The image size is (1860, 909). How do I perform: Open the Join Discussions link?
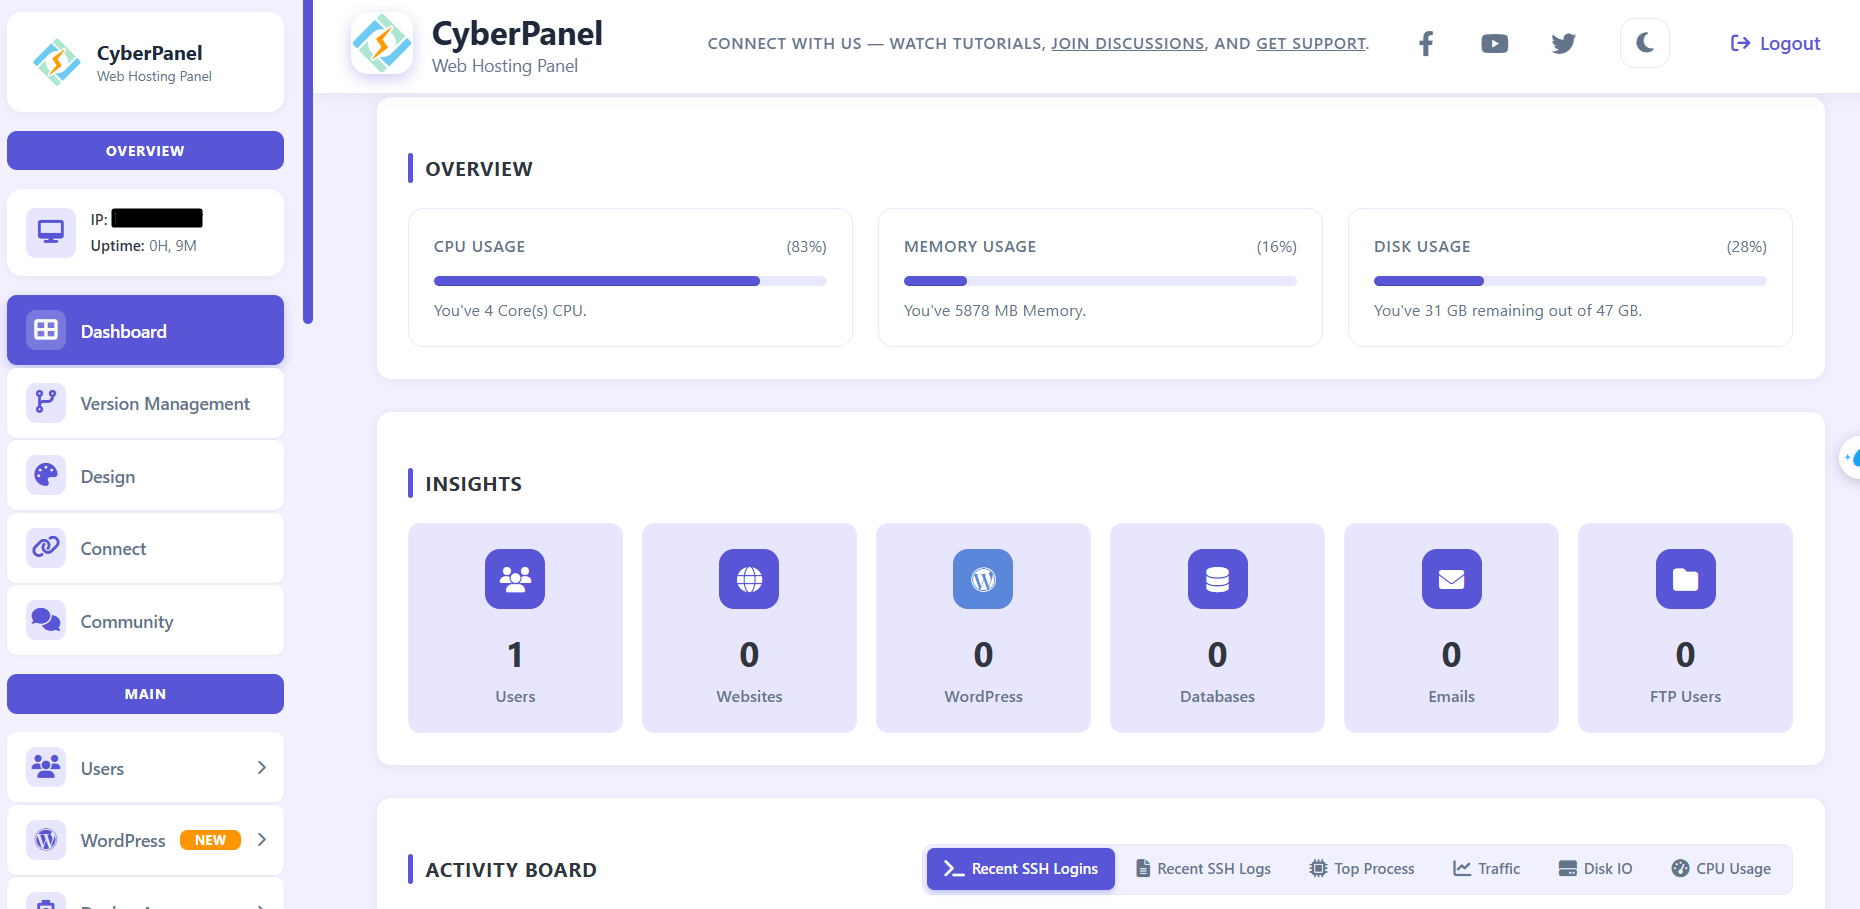pos(1127,44)
